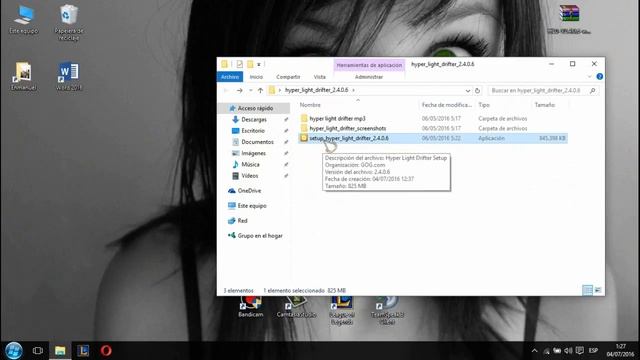The width and height of the screenshot is (640, 360).
Task: Select hyper_light_drifter_screenshots folder
Action: coord(347,128)
